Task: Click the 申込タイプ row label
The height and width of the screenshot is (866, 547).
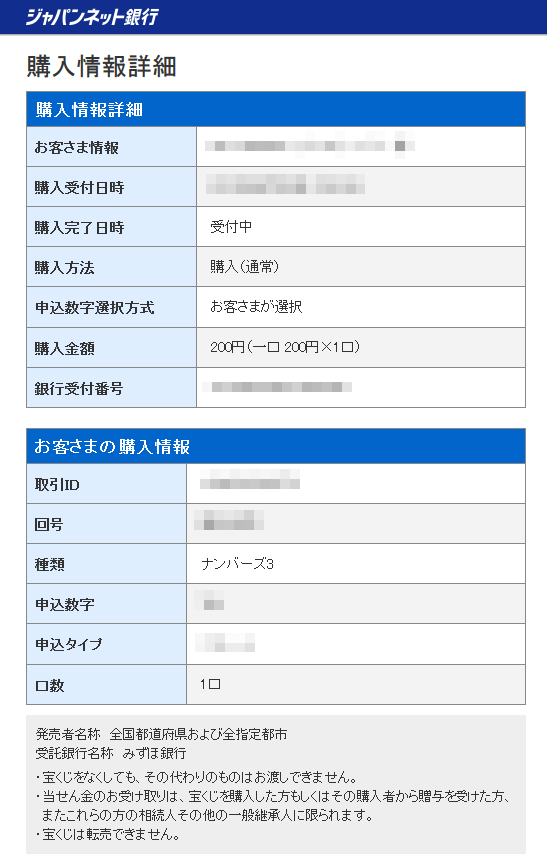Action: coord(69,644)
